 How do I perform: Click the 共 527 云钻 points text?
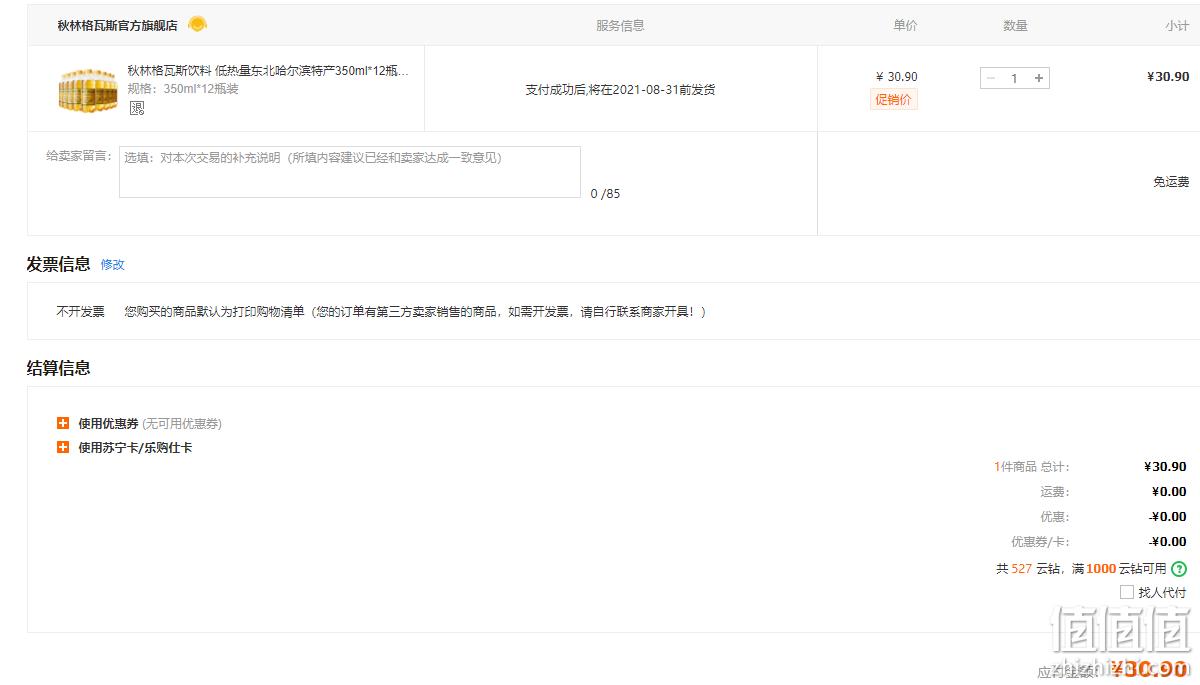point(1027,569)
